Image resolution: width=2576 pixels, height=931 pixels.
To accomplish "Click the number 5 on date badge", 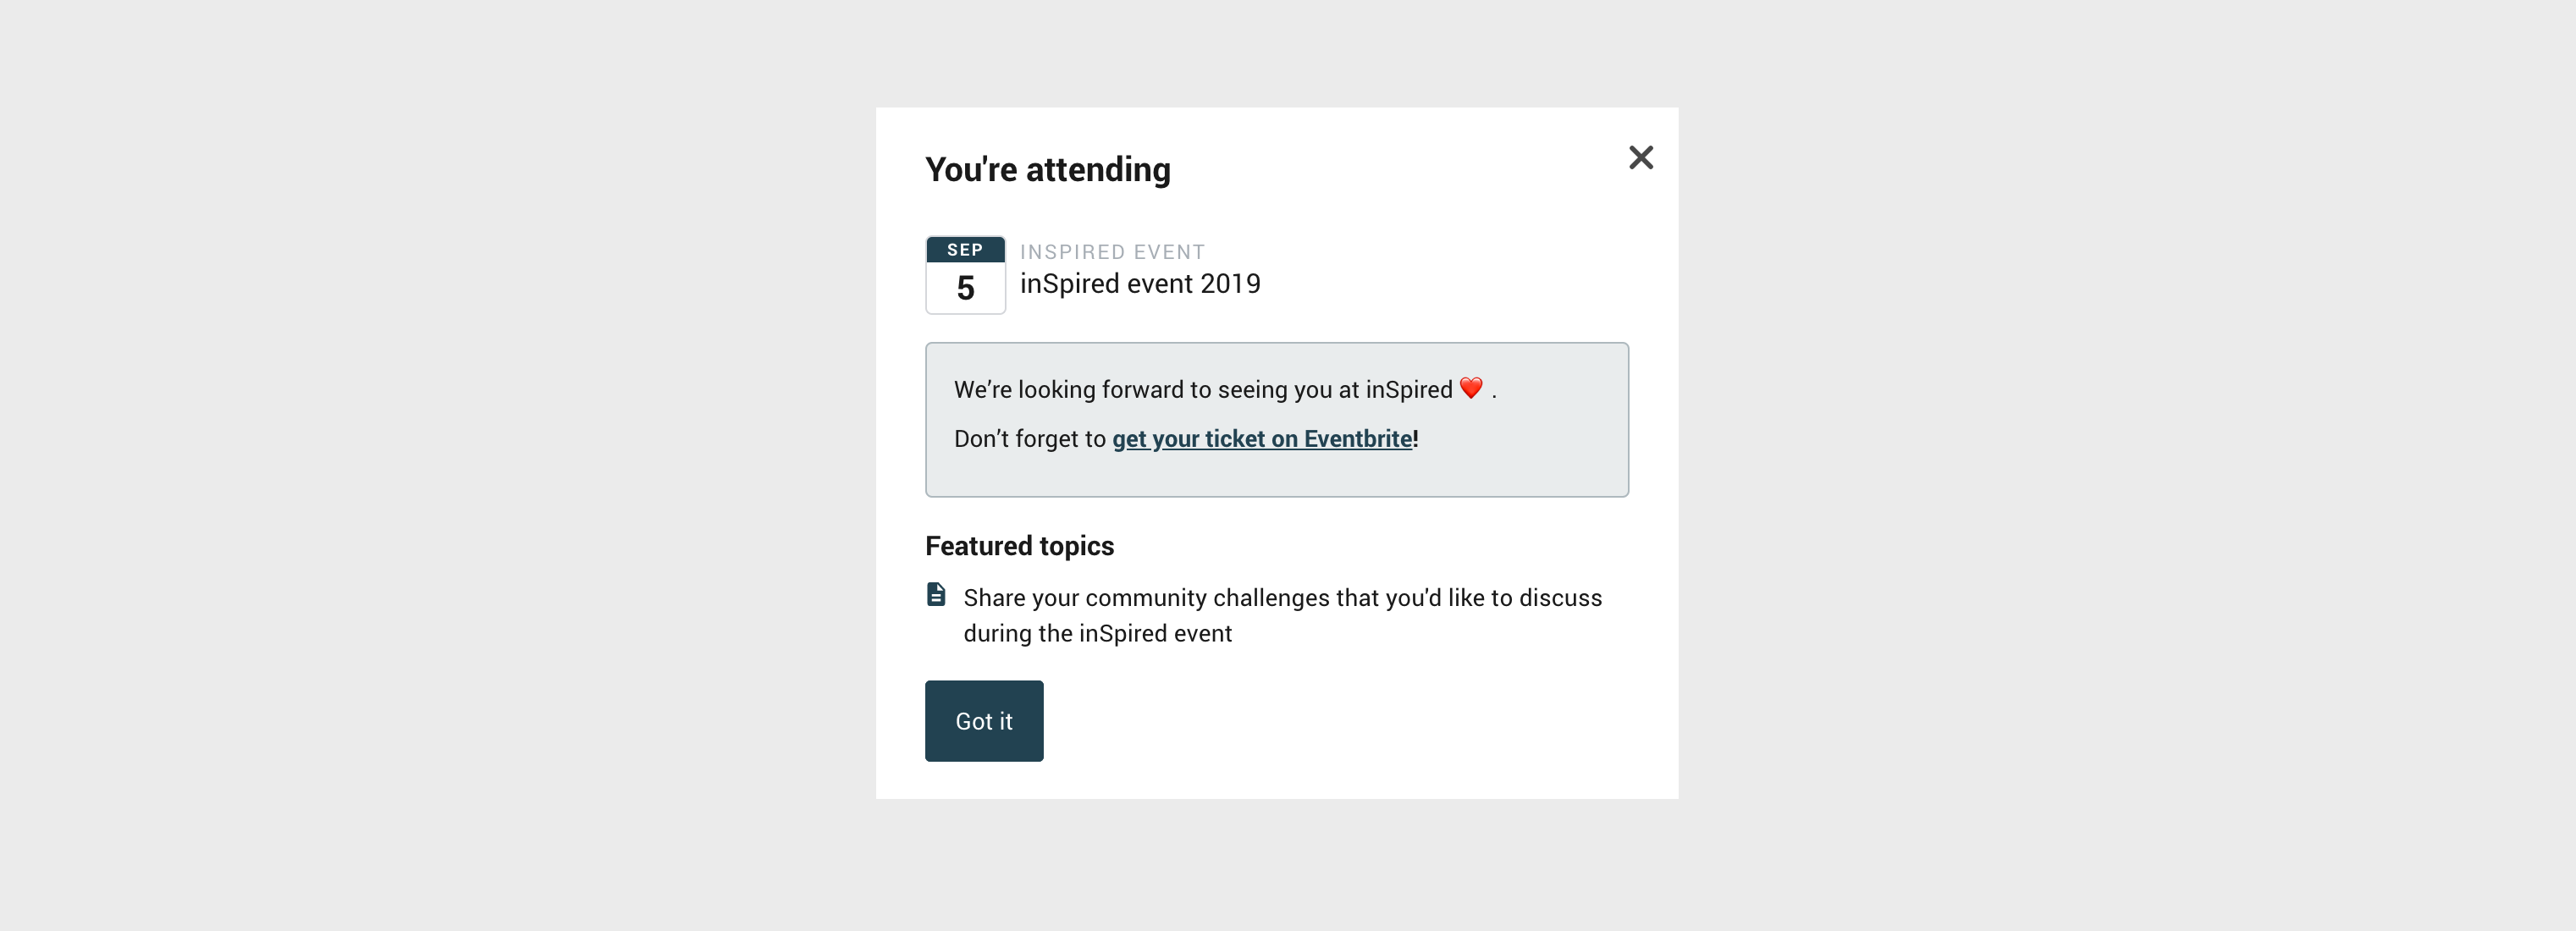I will (965, 288).
